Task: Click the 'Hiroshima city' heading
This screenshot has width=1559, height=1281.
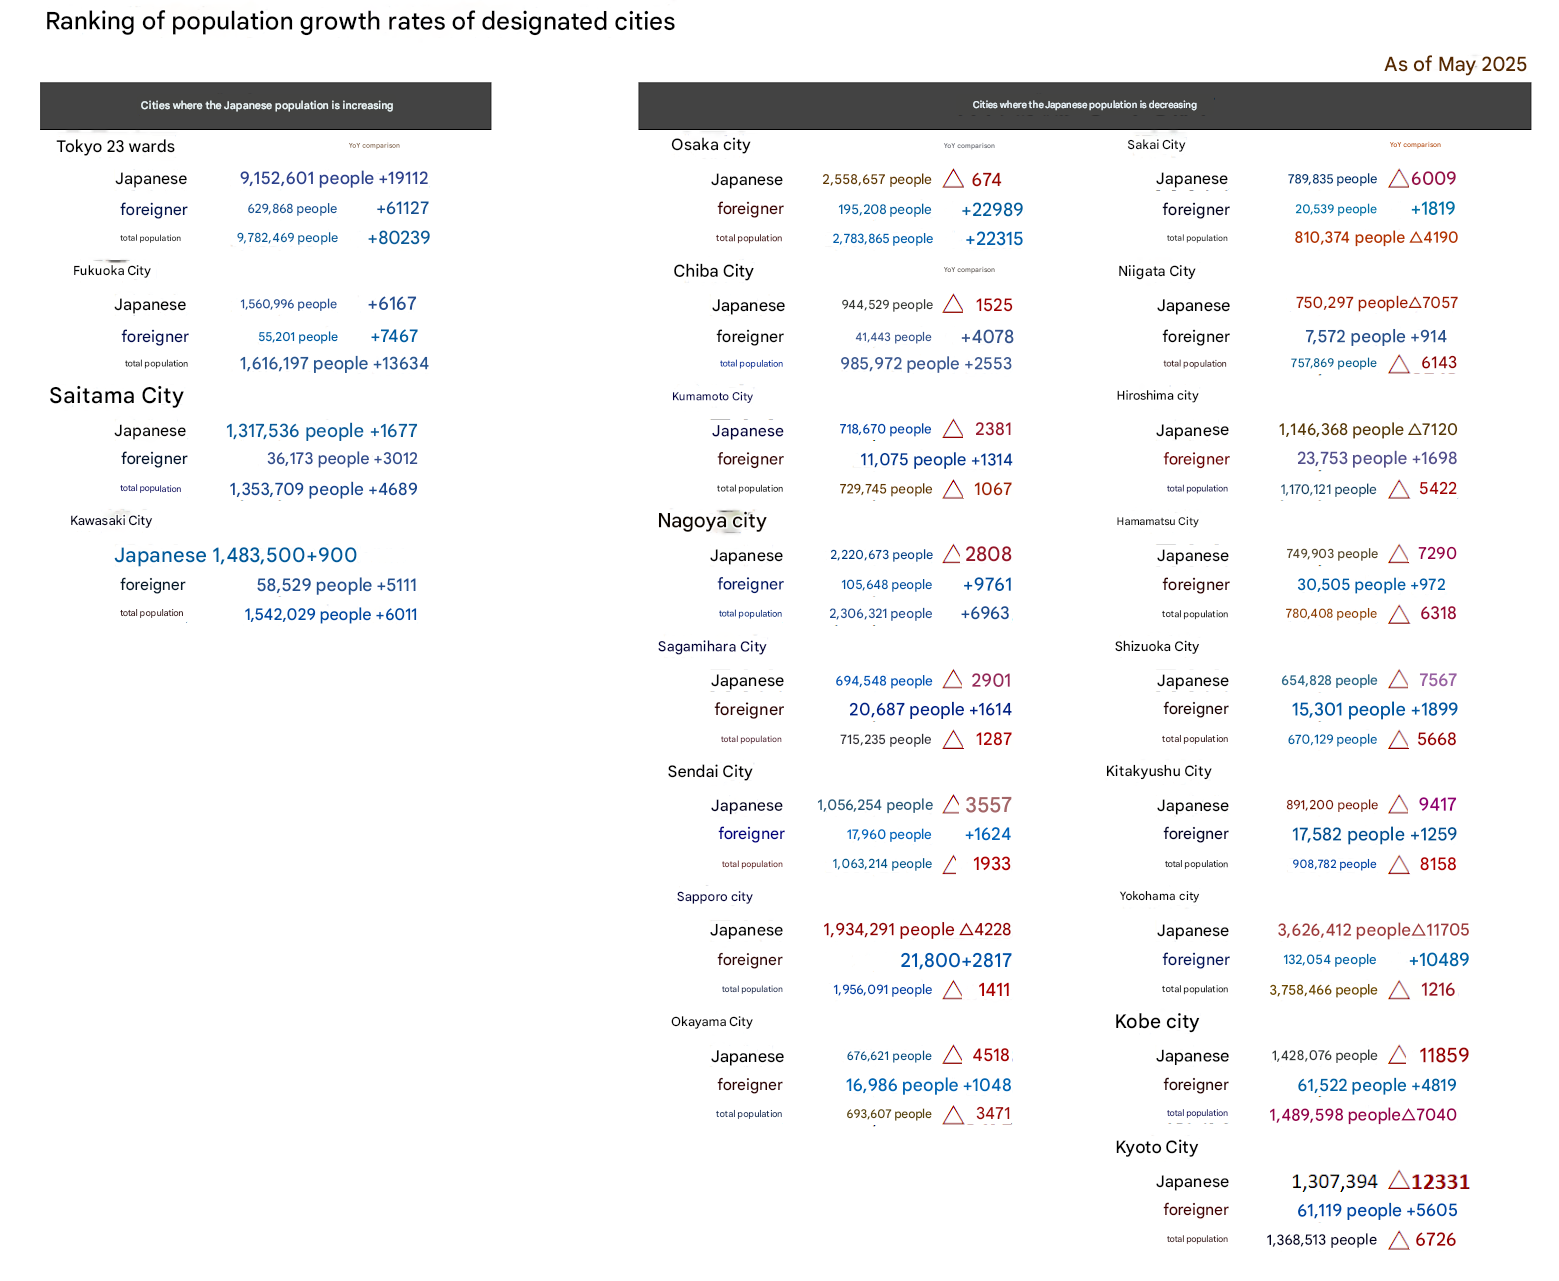Action: click(x=1157, y=396)
